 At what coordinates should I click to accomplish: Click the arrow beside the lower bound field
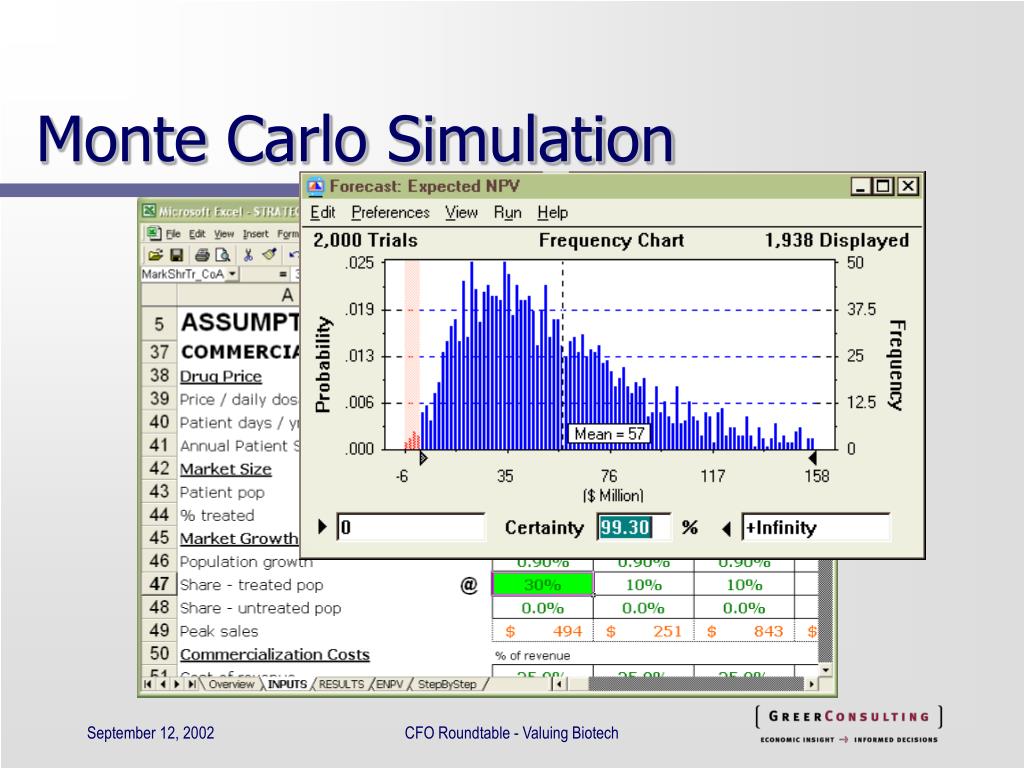[x=322, y=526]
